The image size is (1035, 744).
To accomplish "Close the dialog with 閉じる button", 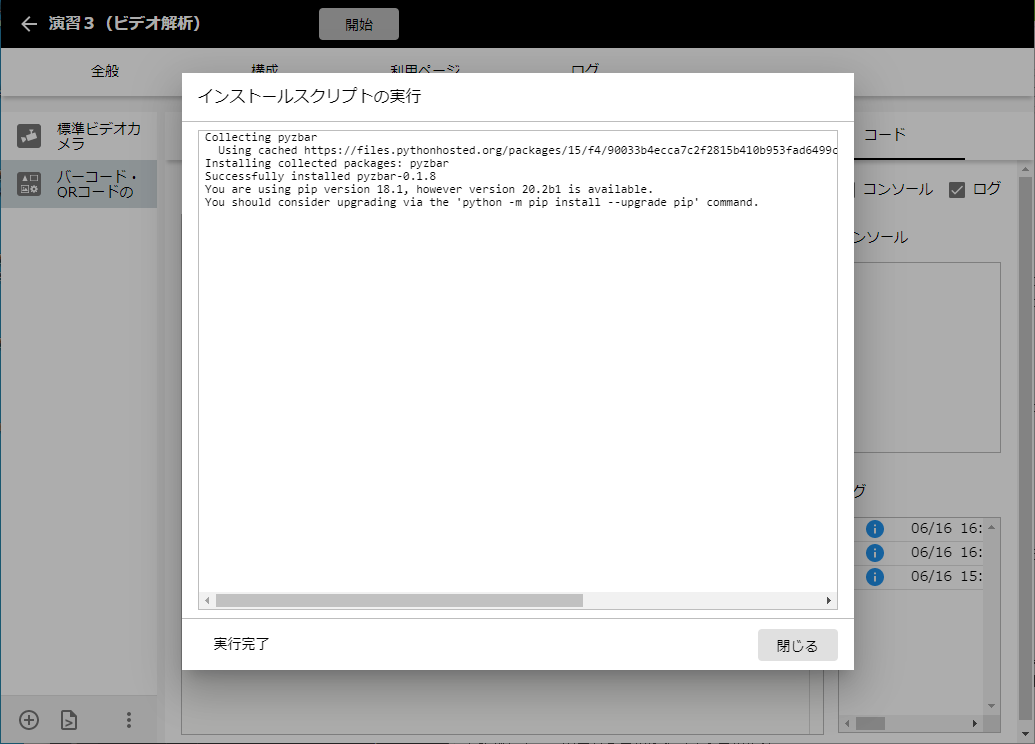I will coord(797,645).
